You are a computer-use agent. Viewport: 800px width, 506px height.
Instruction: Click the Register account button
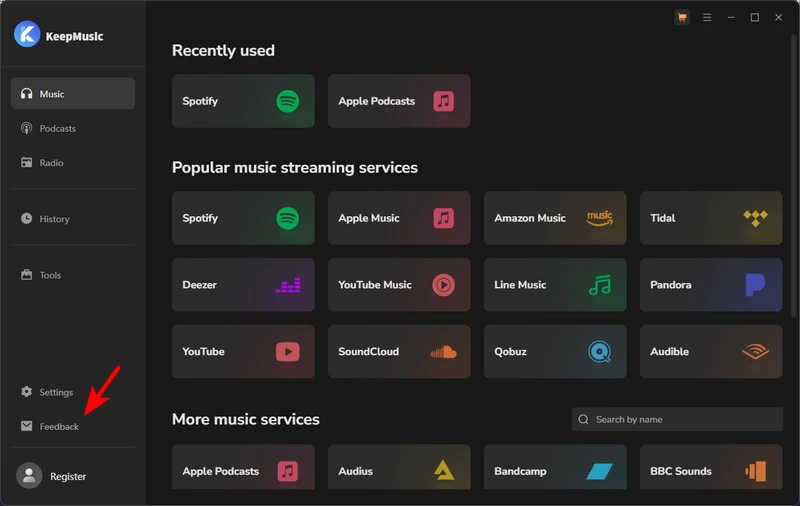68,476
